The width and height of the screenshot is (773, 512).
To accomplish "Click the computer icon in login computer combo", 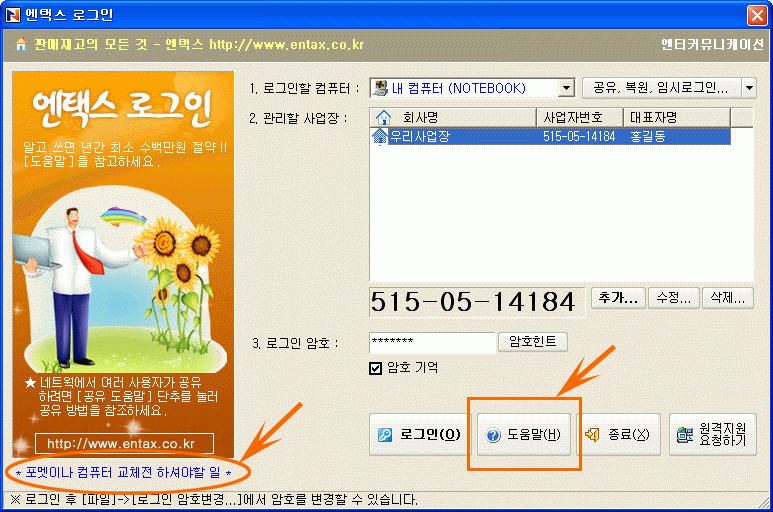I will 380,88.
